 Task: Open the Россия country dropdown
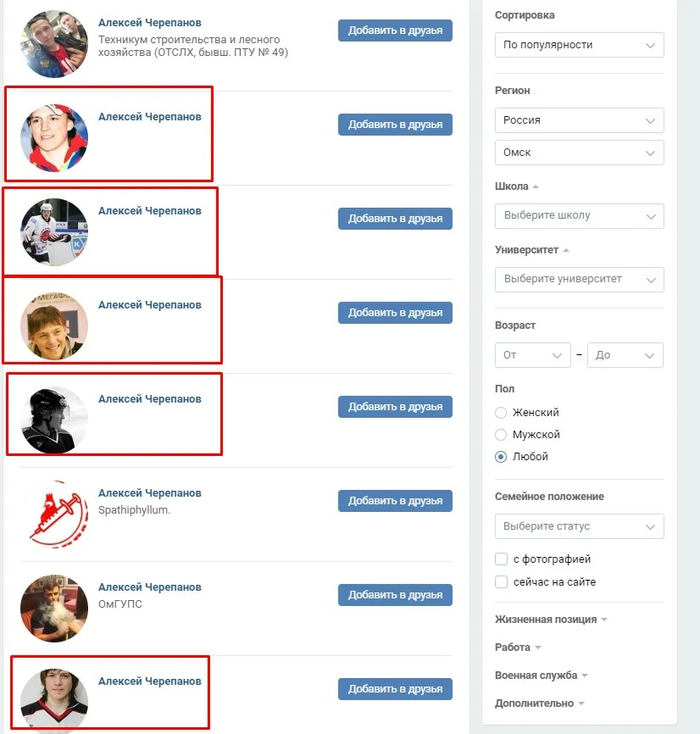(579, 120)
